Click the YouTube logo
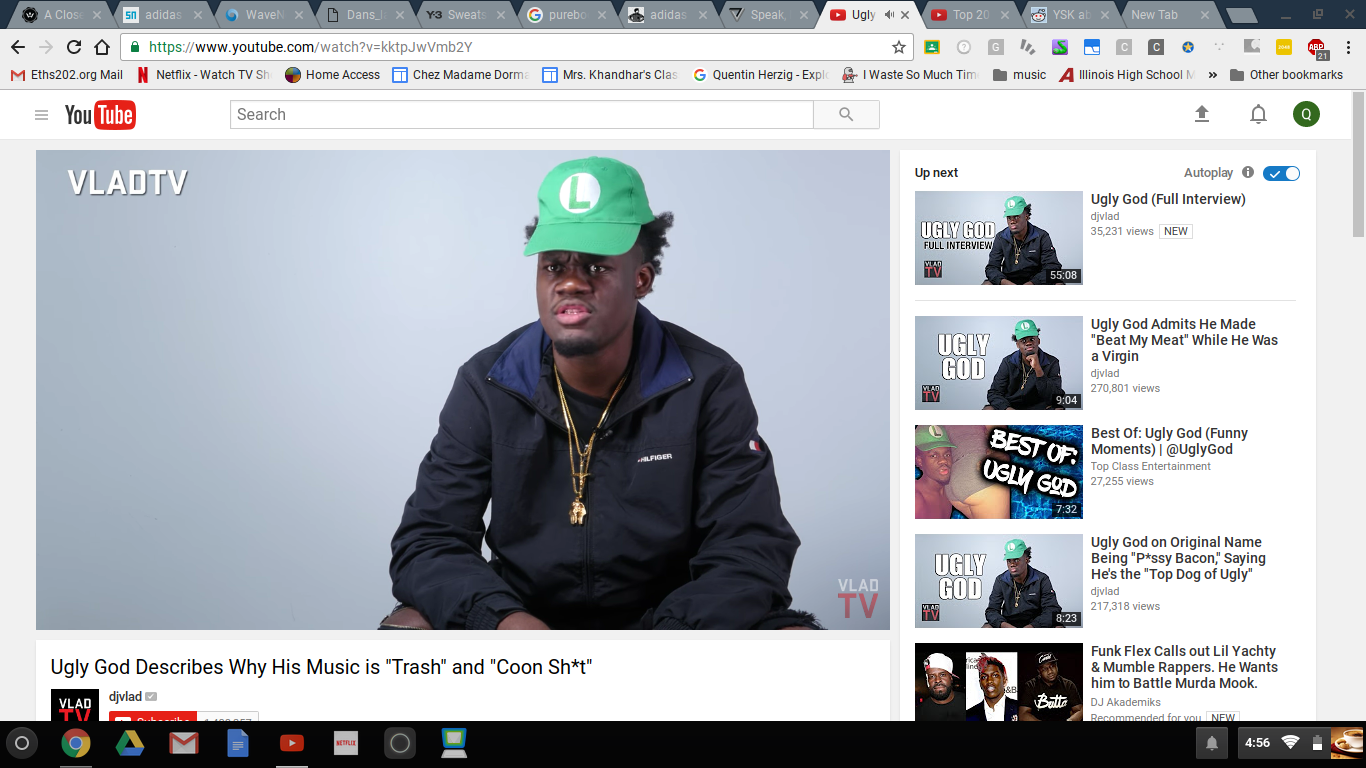 (x=100, y=115)
